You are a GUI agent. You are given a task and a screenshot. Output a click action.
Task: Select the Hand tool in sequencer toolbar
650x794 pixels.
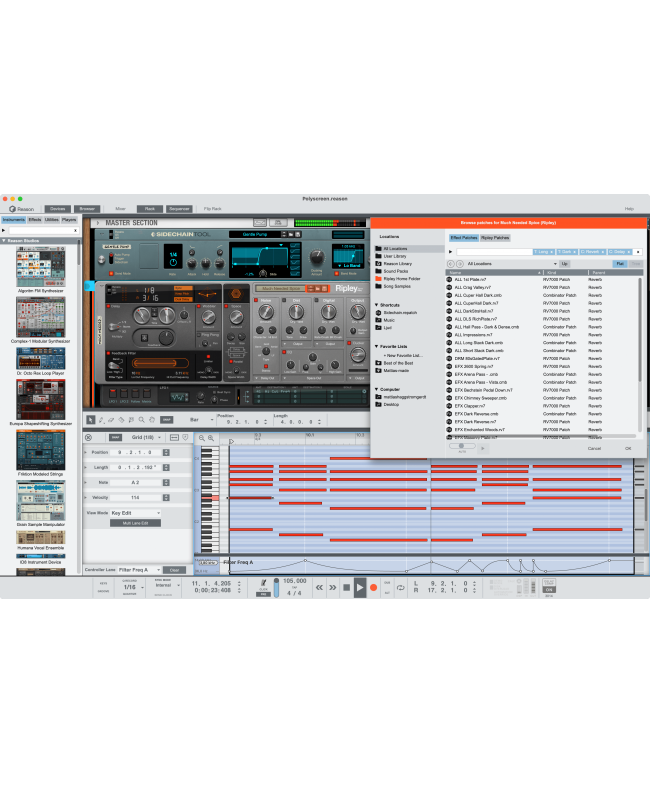coord(152,420)
